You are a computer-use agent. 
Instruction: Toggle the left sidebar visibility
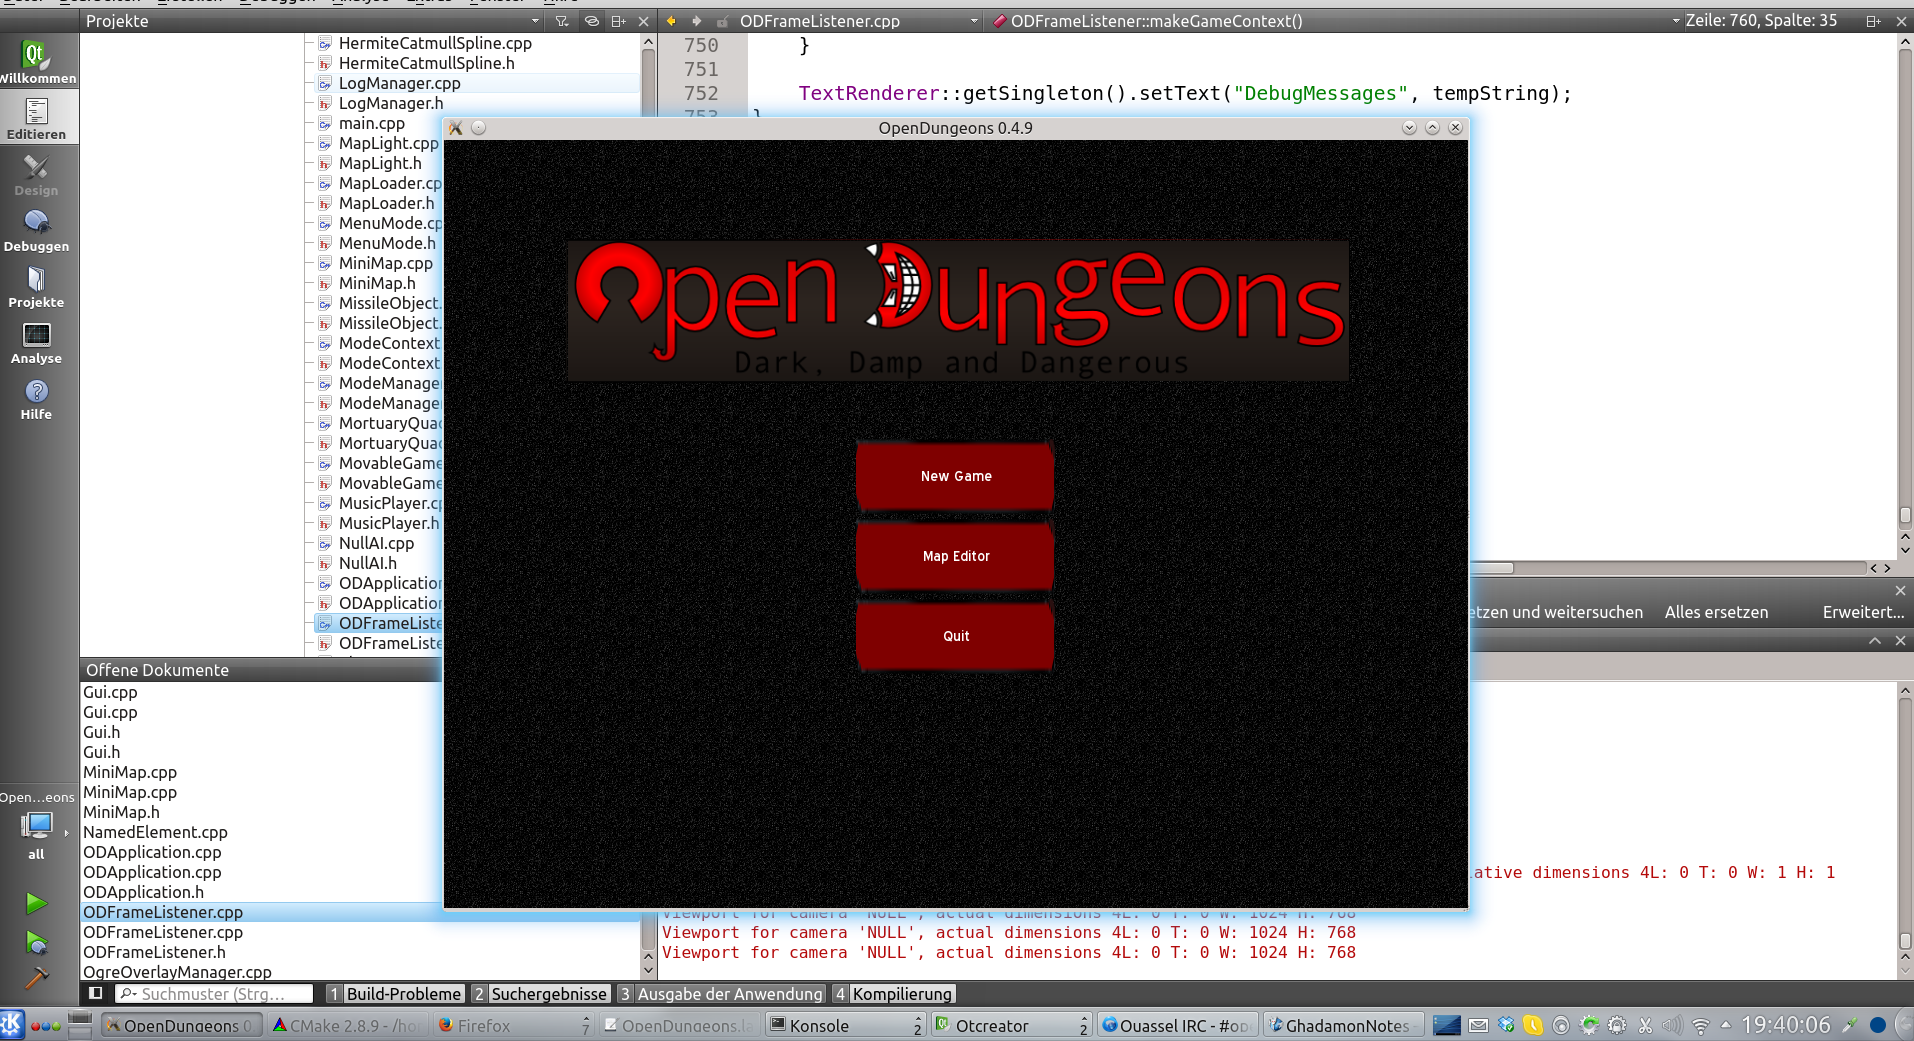pyautogui.click(x=95, y=993)
